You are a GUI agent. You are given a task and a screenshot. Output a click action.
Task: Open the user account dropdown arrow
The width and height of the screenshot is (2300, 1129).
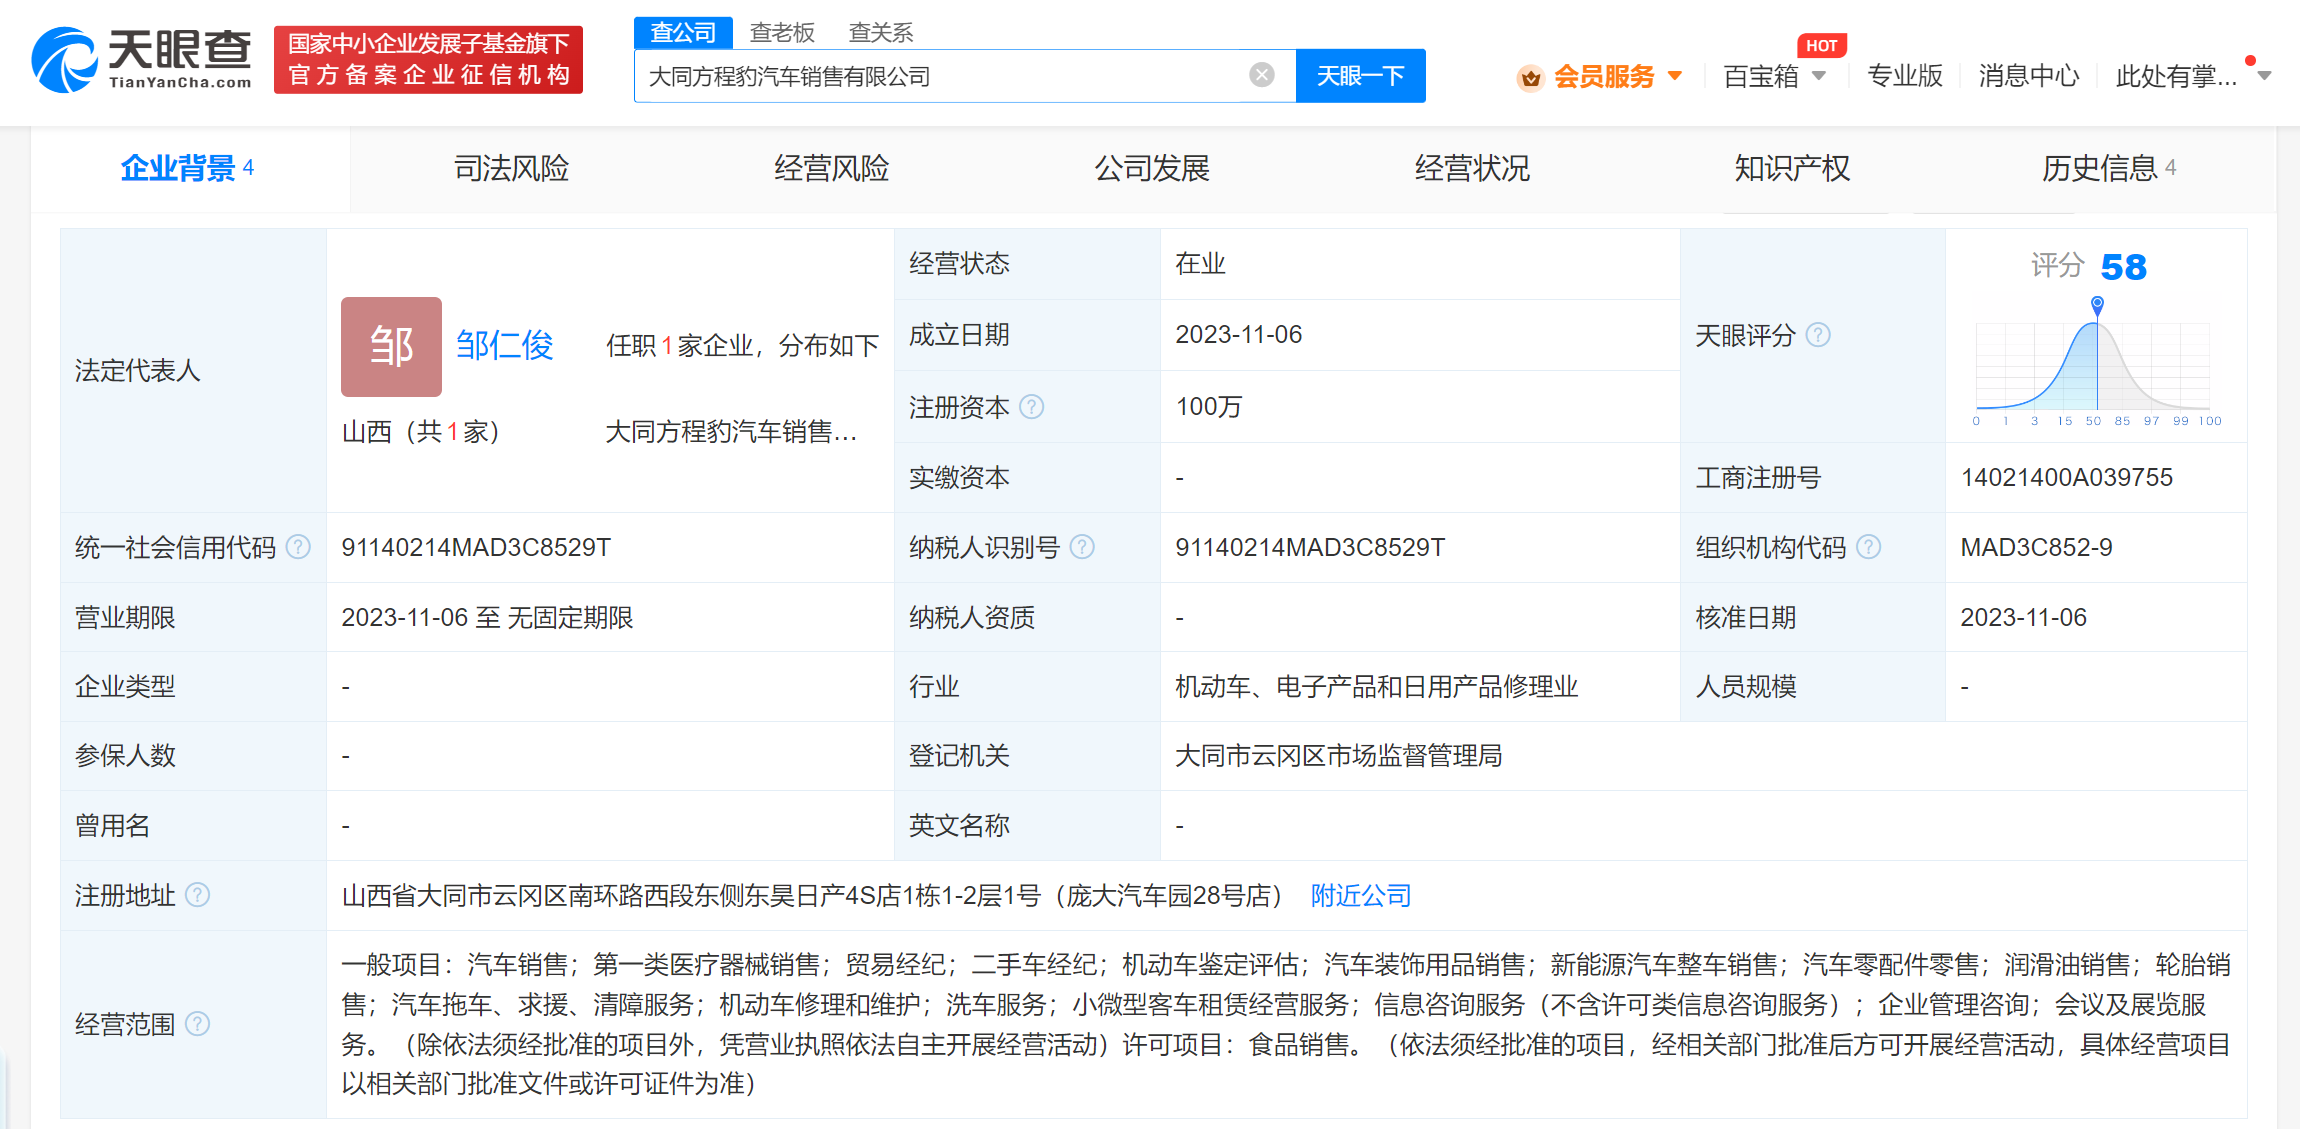2265,76
